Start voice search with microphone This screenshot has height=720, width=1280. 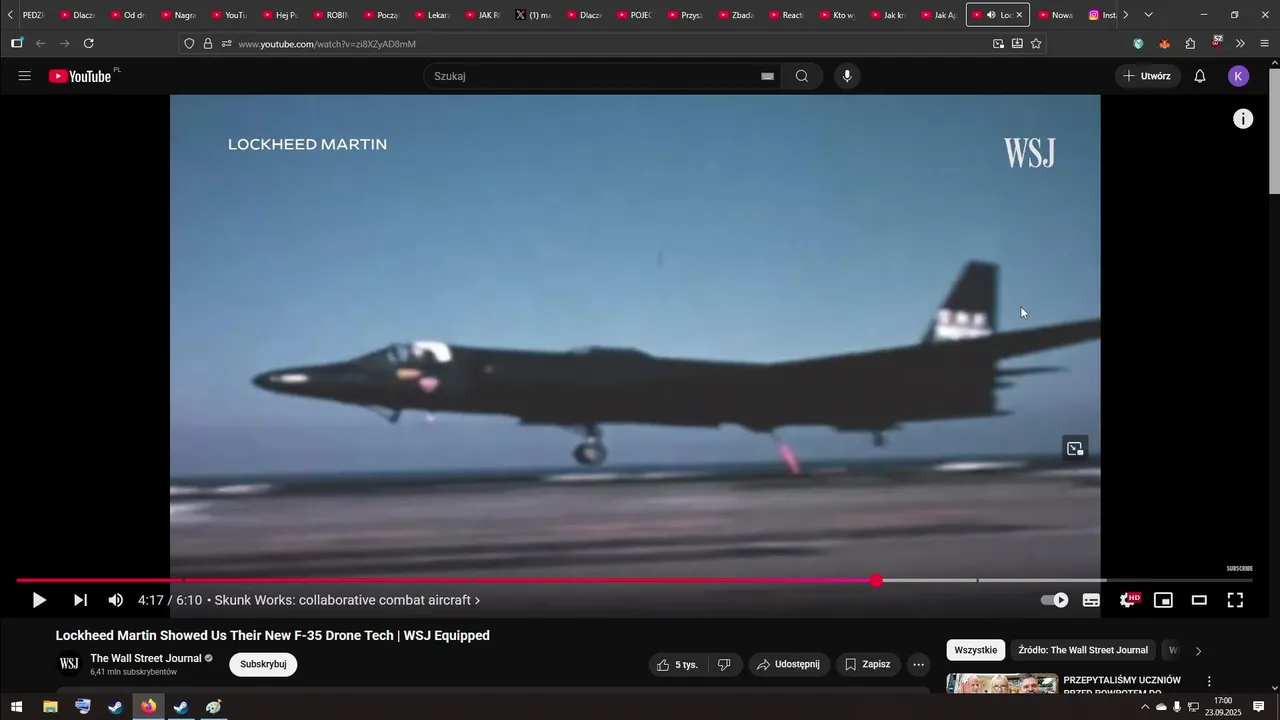tap(847, 76)
